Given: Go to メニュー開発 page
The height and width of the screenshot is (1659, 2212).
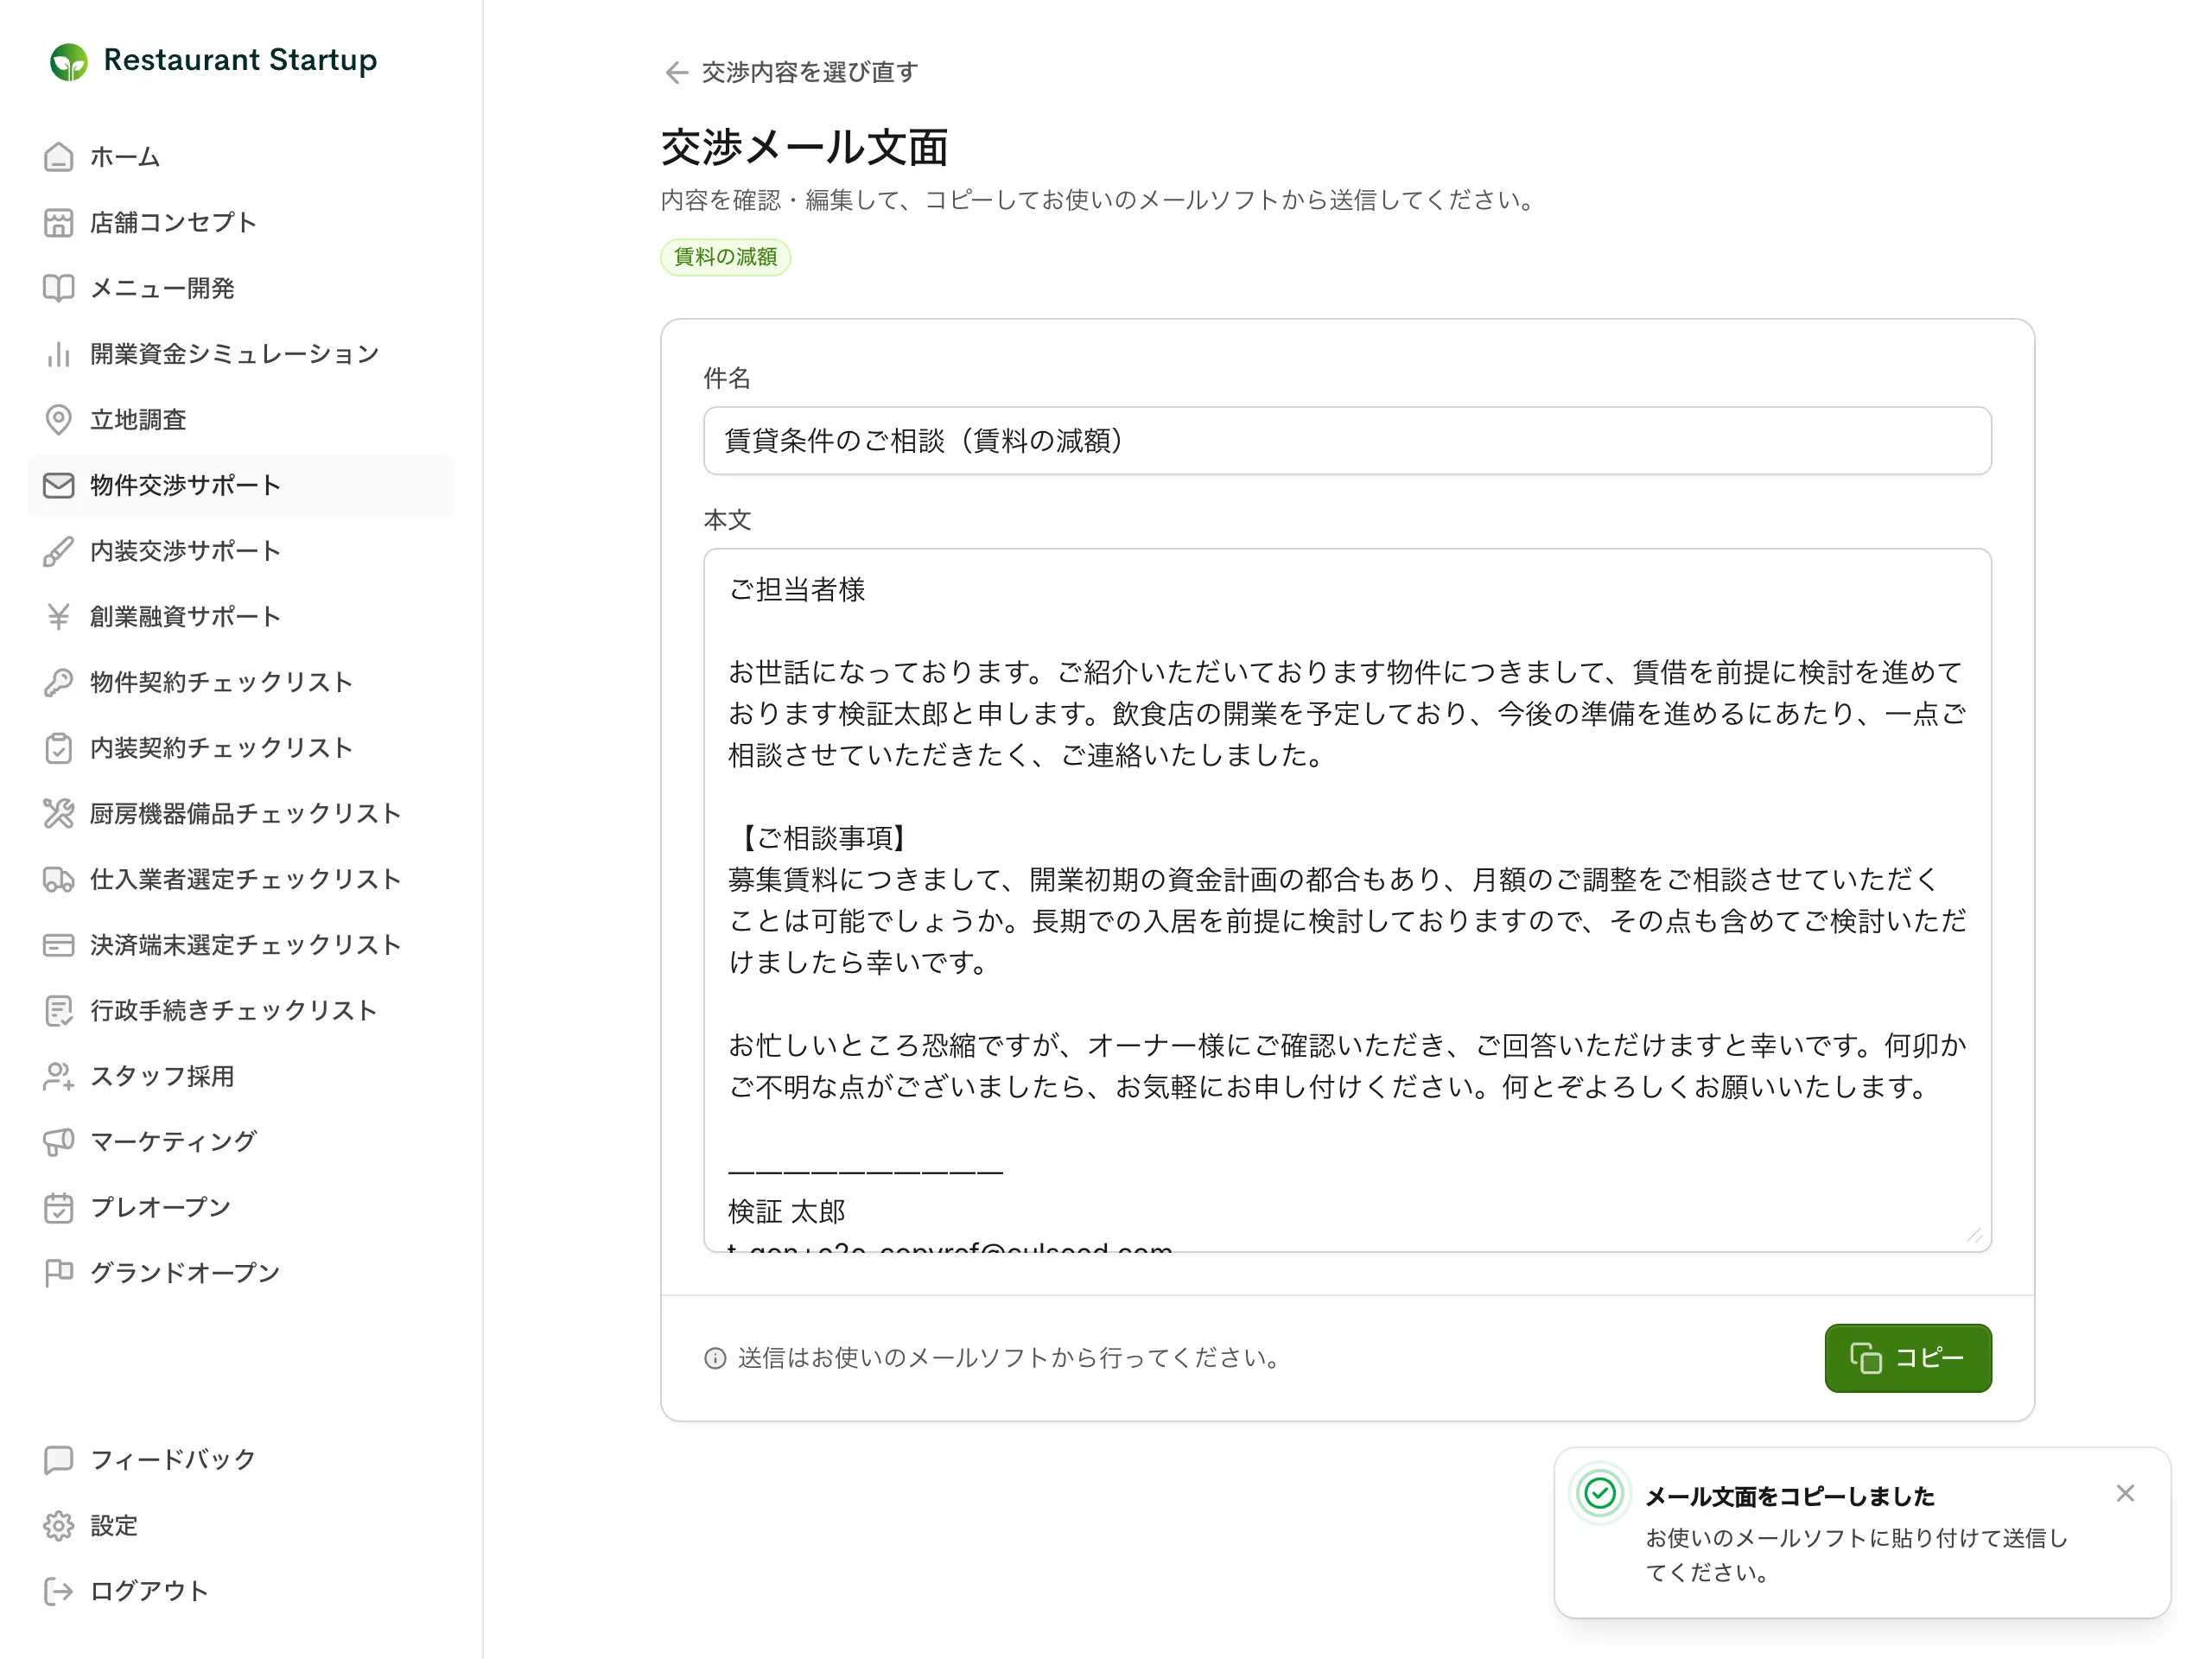Looking at the screenshot, I should (x=241, y=288).
